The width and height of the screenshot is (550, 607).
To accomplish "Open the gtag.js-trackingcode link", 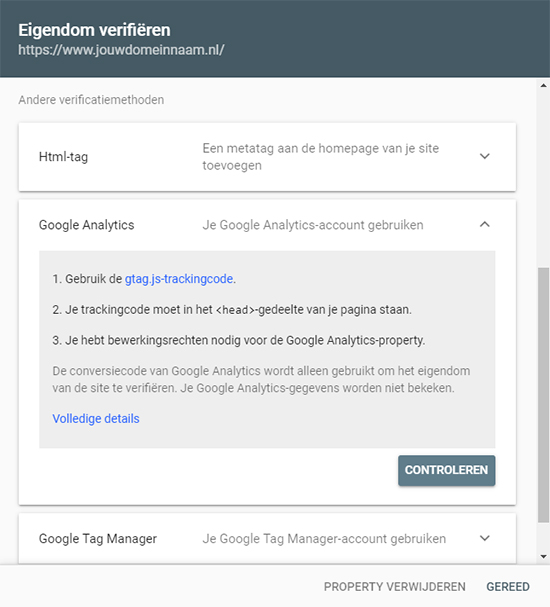I will pos(179,279).
